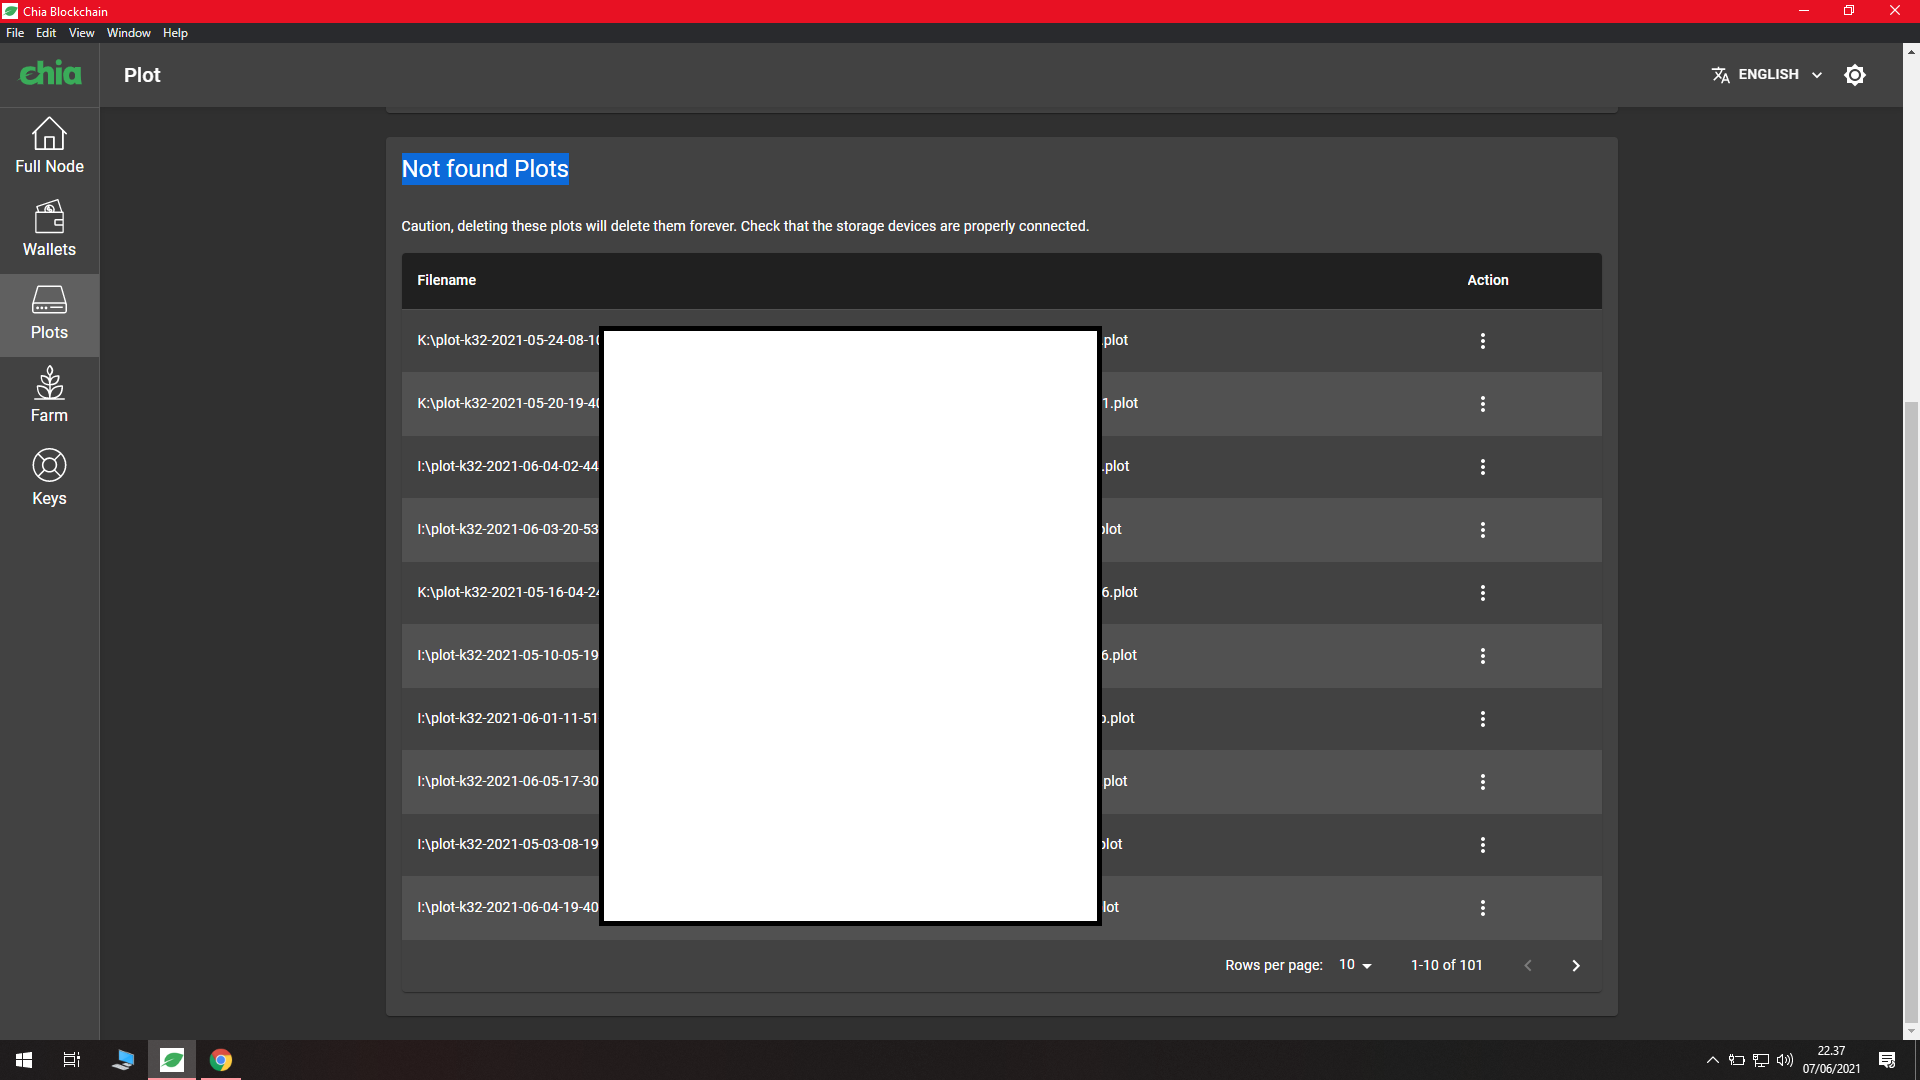Open the Window menu
This screenshot has height=1080, width=1920.
point(128,33)
